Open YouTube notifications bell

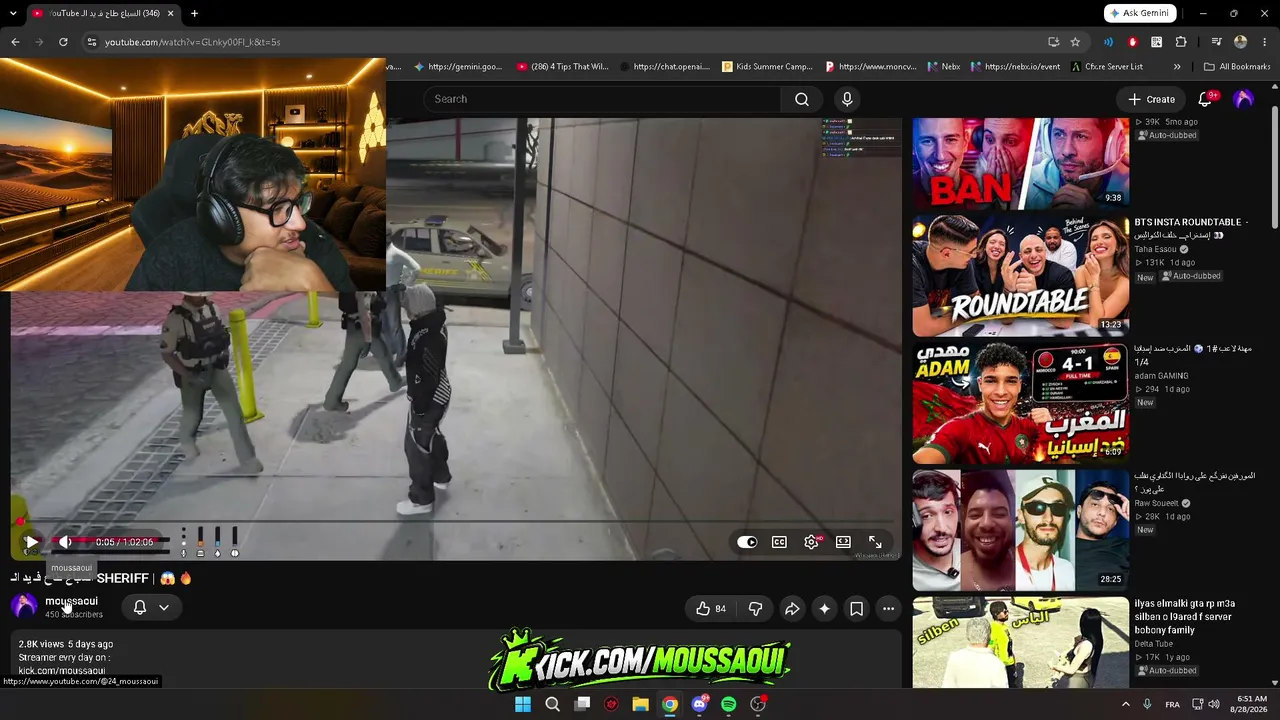pyautogui.click(x=1205, y=99)
